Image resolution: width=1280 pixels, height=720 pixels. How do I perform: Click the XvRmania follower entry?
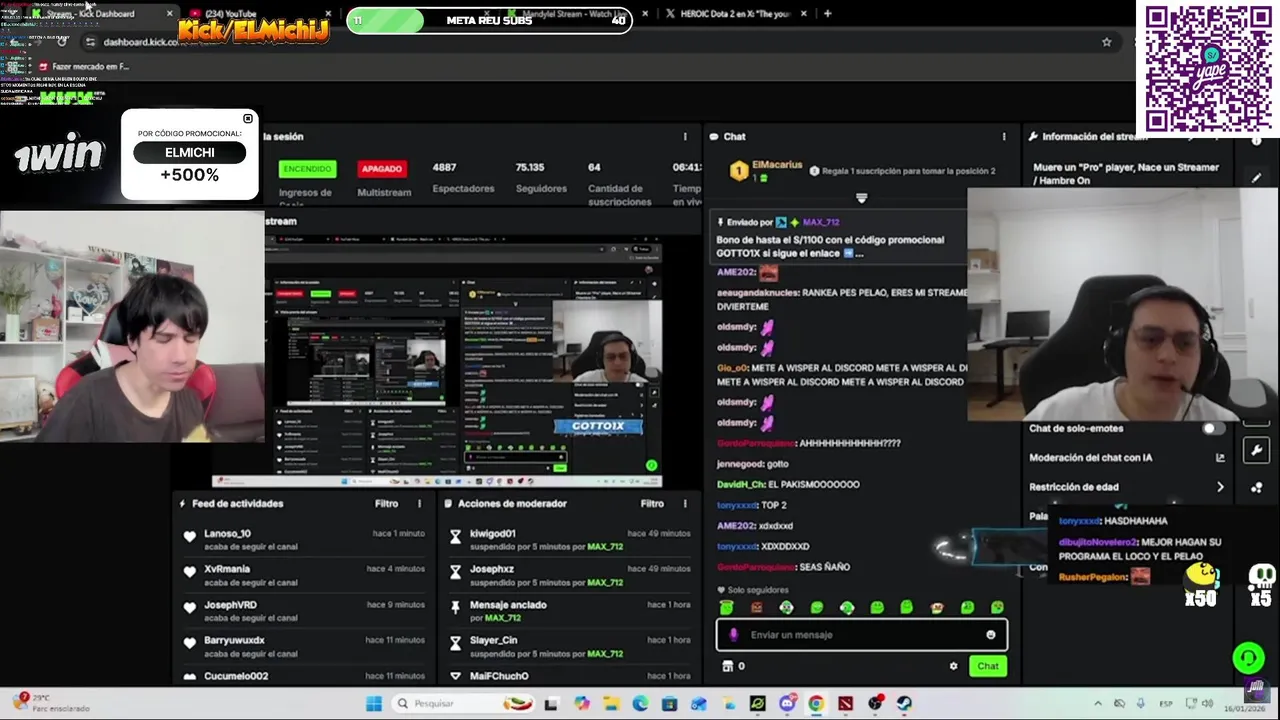(x=304, y=575)
